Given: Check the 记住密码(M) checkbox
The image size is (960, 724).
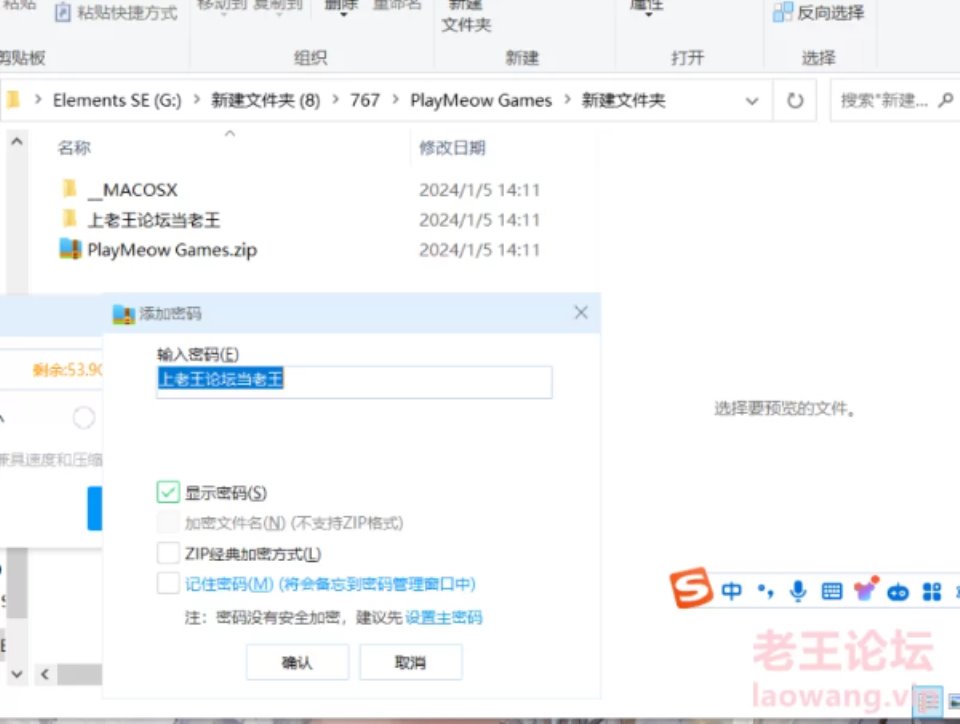Looking at the screenshot, I should pyautogui.click(x=168, y=583).
